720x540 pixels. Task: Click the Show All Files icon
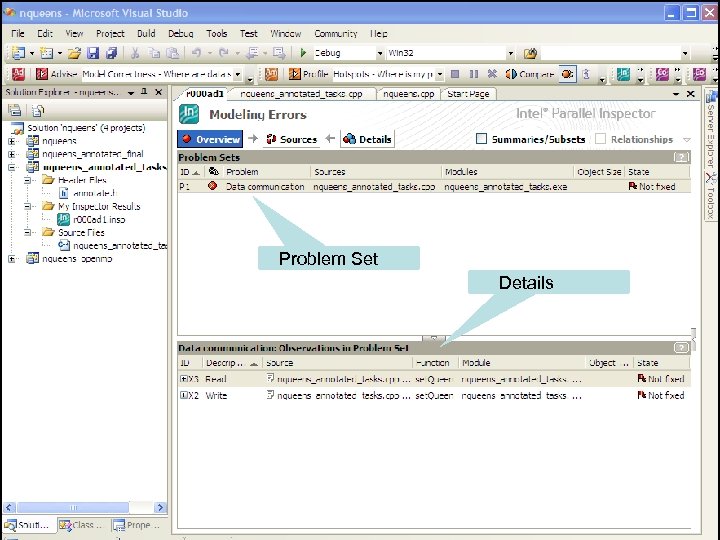click(x=38, y=110)
